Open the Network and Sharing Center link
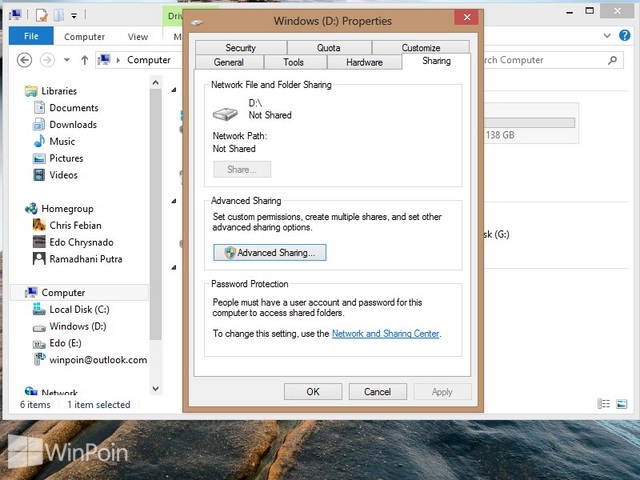Image resolution: width=640 pixels, height=480 pixels. click(386, 334)
